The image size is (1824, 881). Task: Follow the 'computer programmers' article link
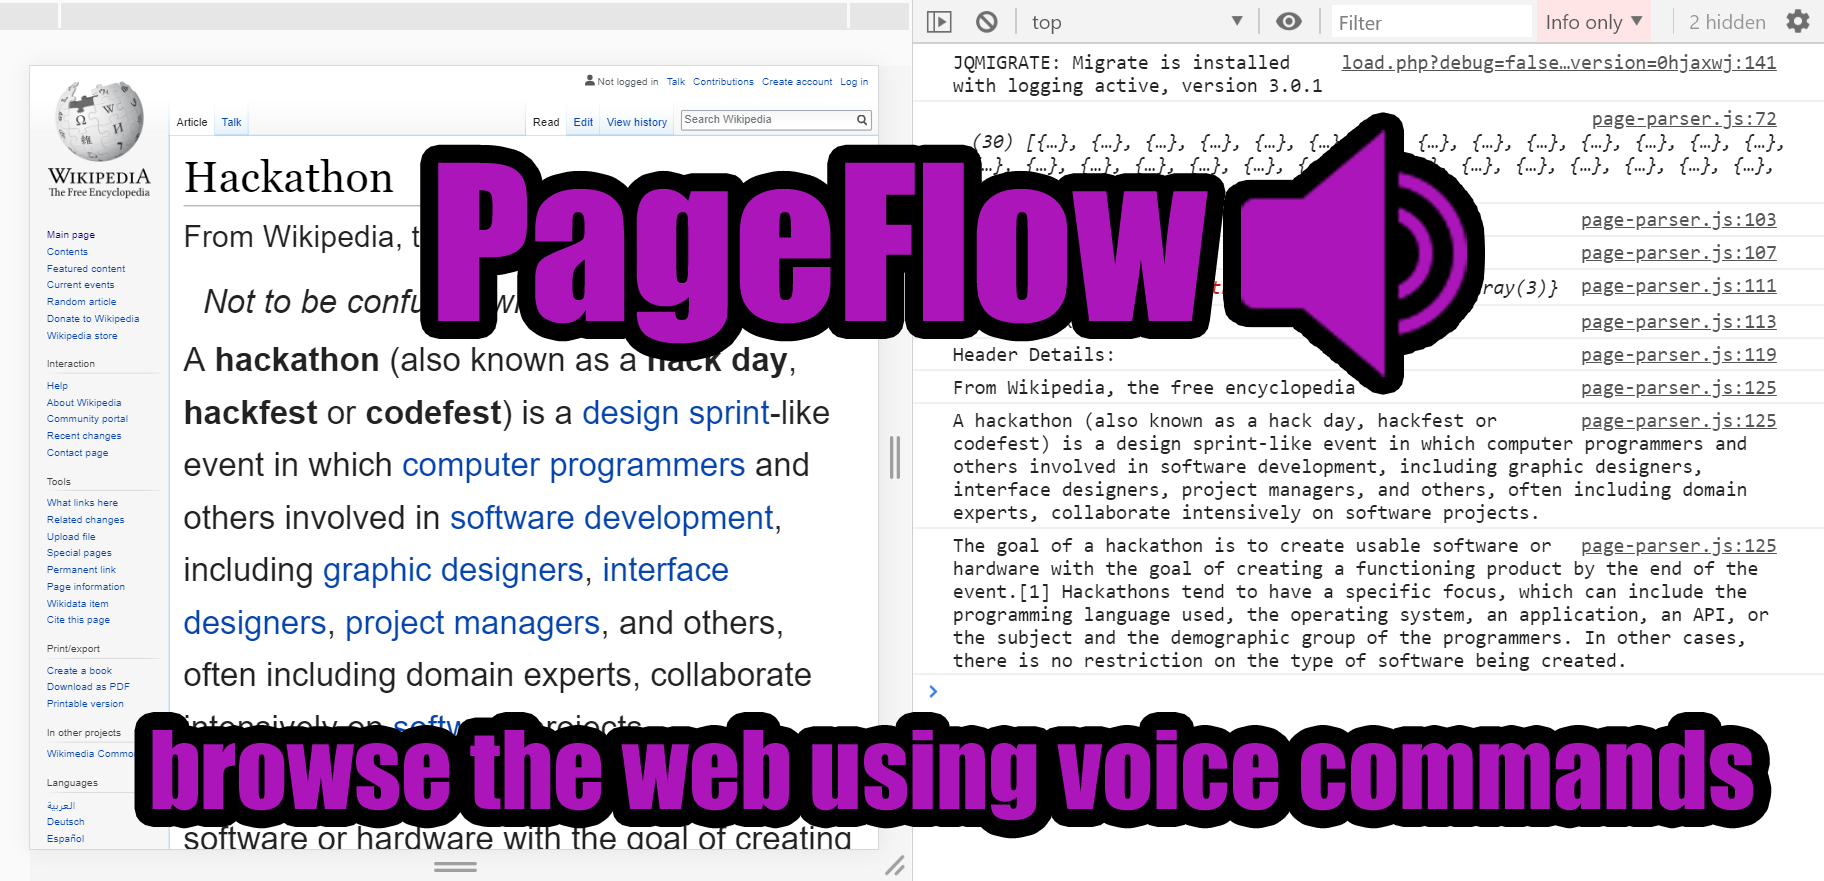[x=574, y=465]
